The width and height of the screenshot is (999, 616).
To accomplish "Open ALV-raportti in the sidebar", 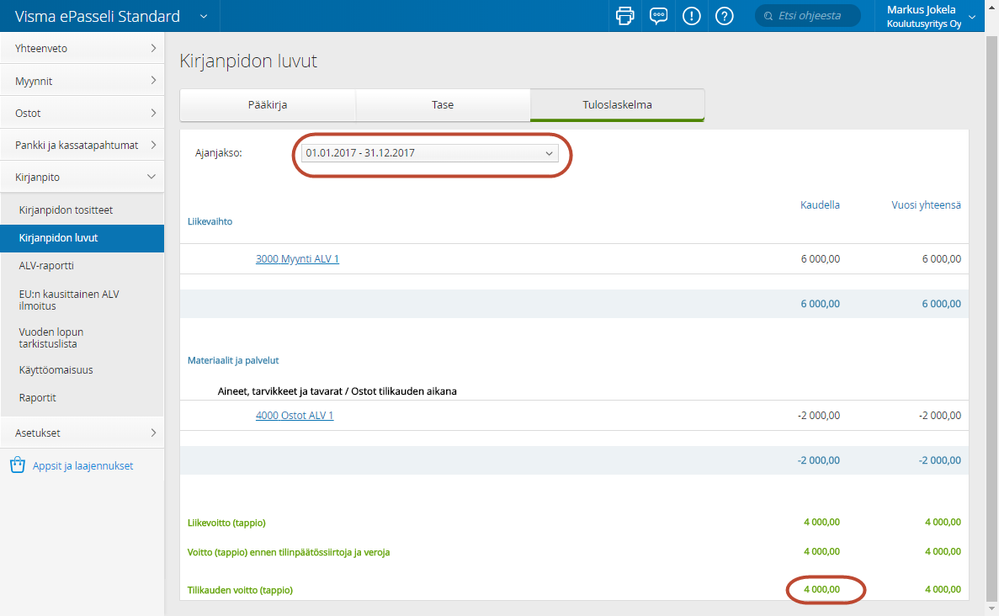I will coord(47,266).
